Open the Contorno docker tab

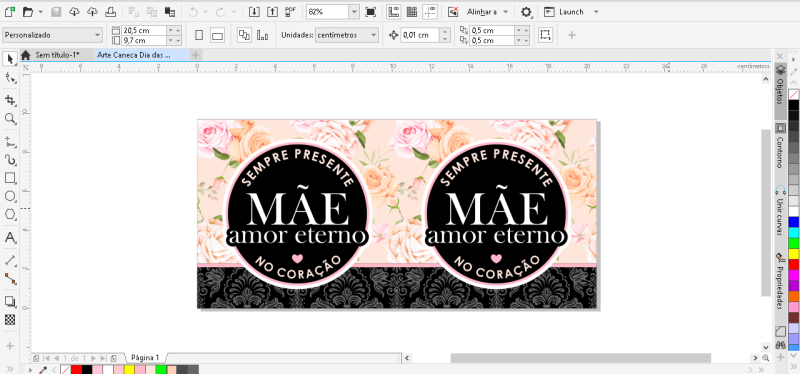pyautogui.click(x=780, y=146)
